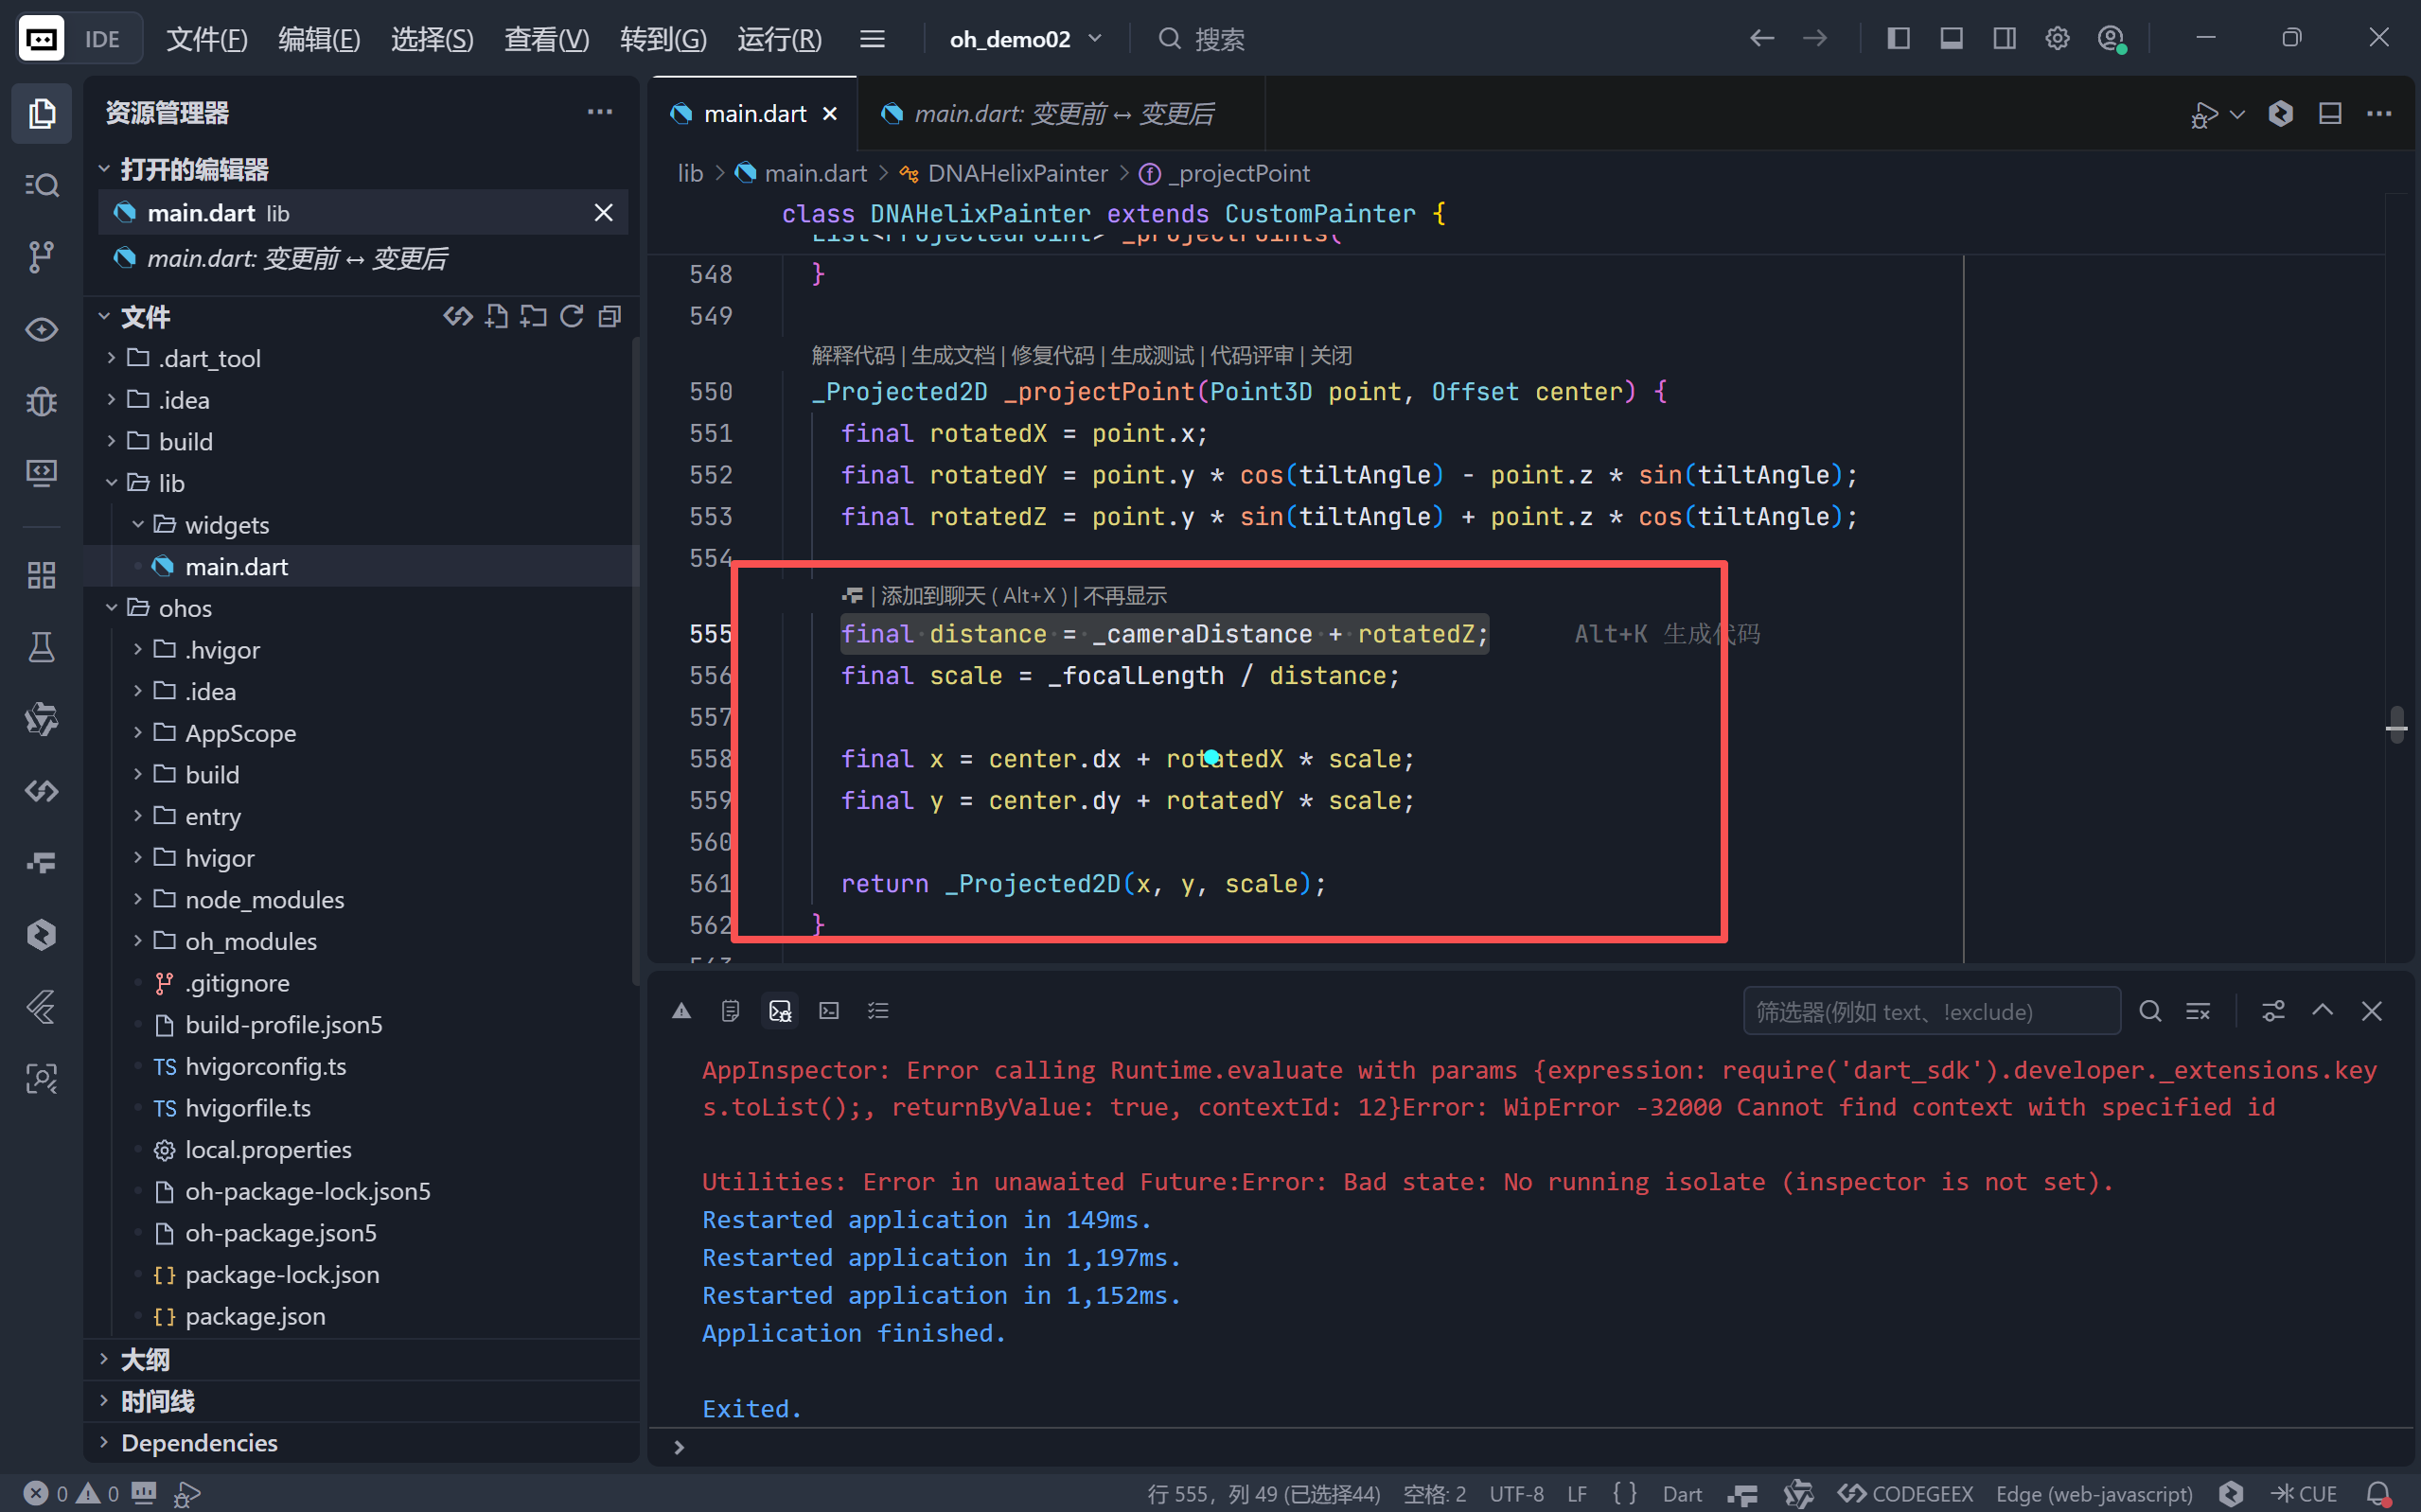Click the panel filter input field
This screenshot has width=2421, height=1512.
1930,1011
